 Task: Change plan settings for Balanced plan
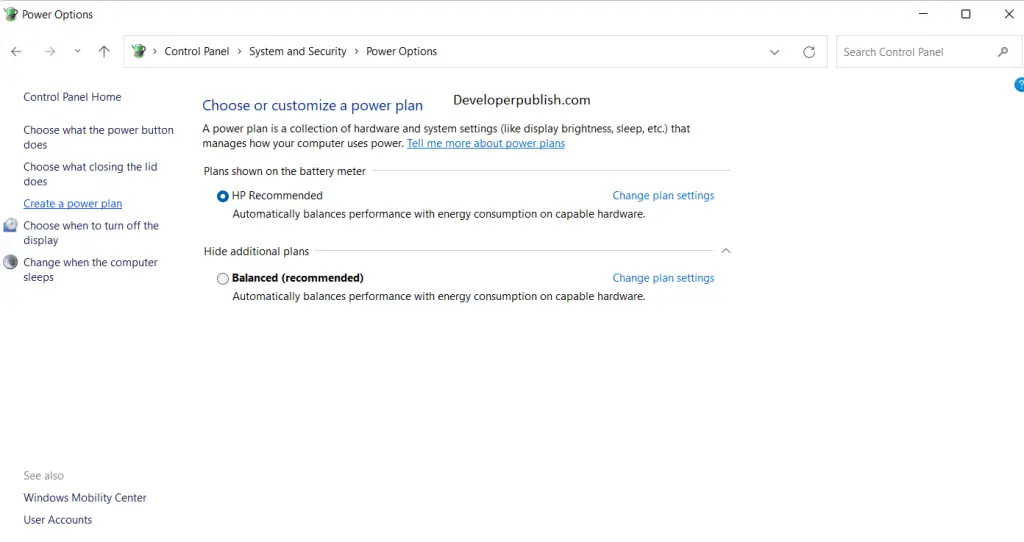664,278
